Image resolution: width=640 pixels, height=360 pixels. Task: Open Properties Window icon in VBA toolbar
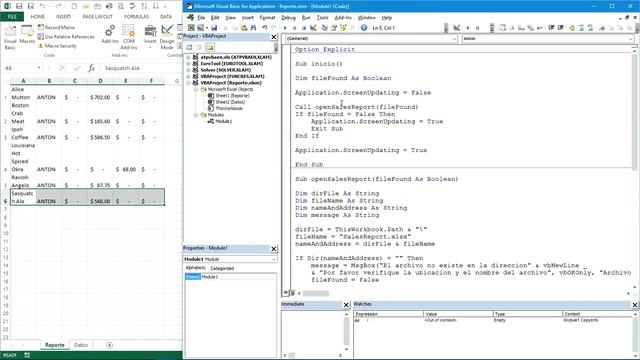pos(333,28)
